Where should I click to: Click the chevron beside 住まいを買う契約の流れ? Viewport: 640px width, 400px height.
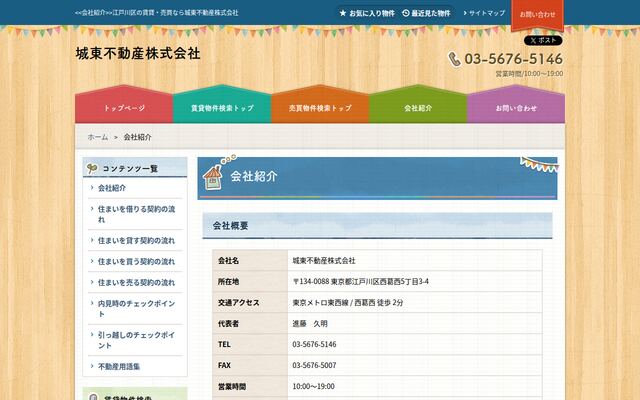[92, 260]
